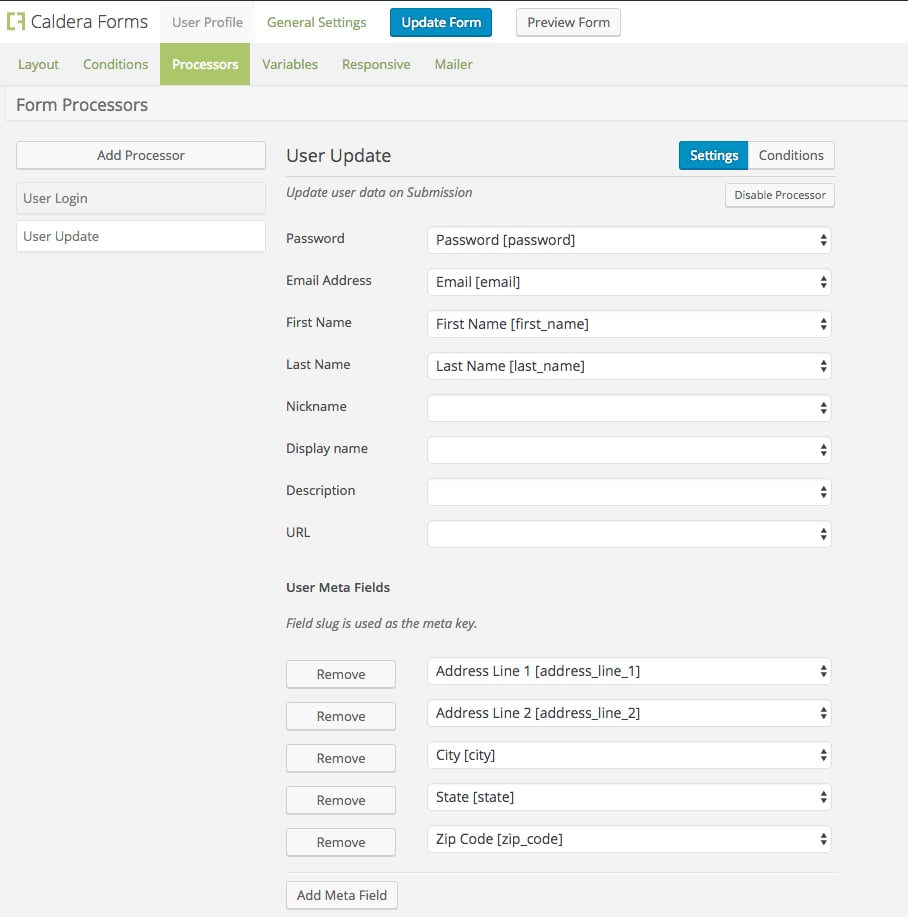Remove the Address Line 1 meta field
The image size is (908, 917).
pos(341,674)
